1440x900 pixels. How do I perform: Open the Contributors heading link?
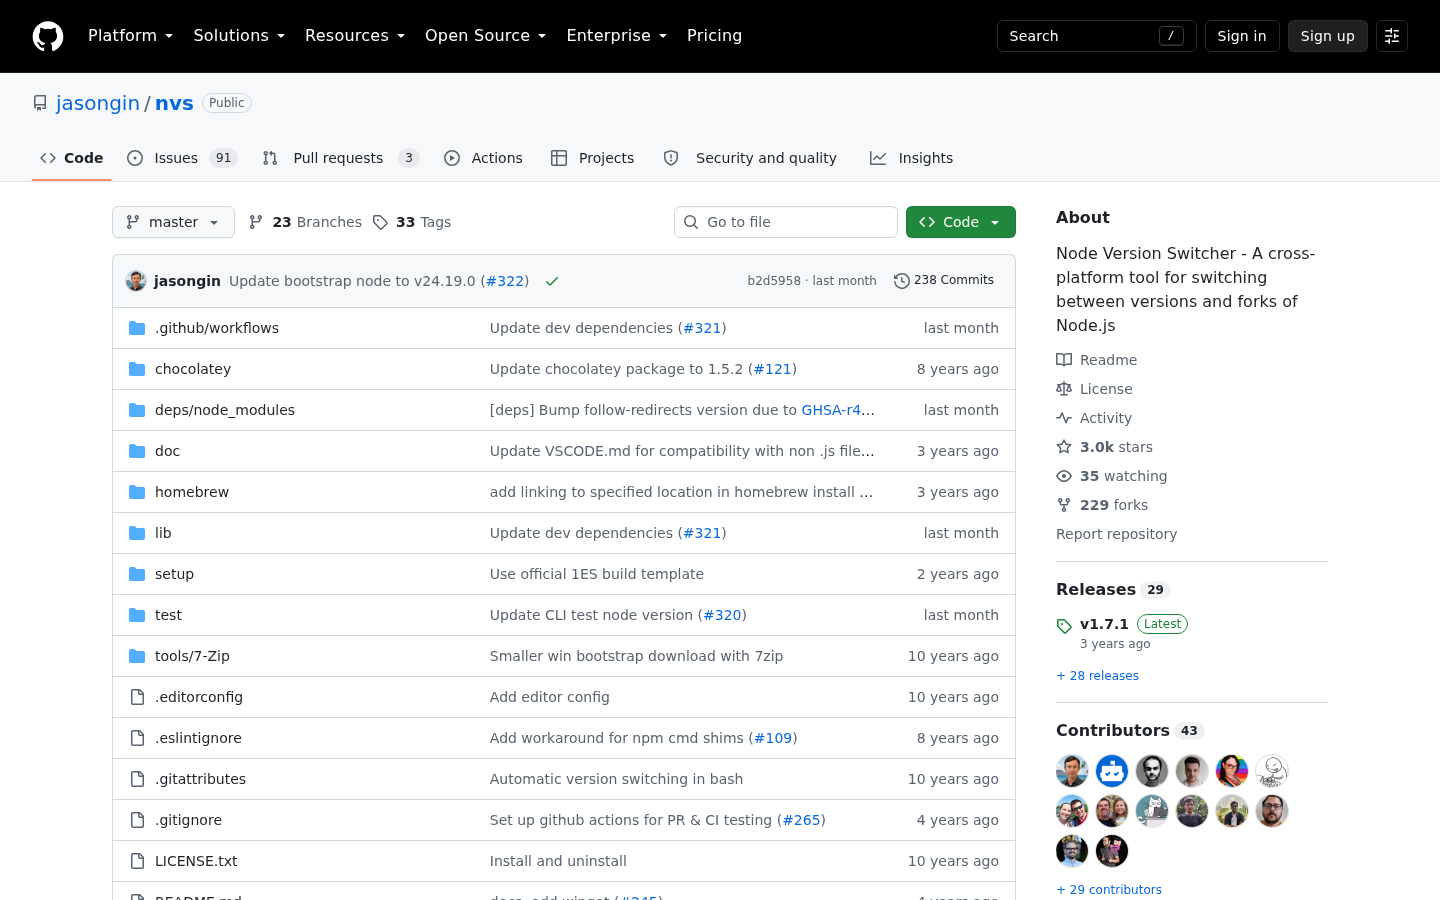1113,731
